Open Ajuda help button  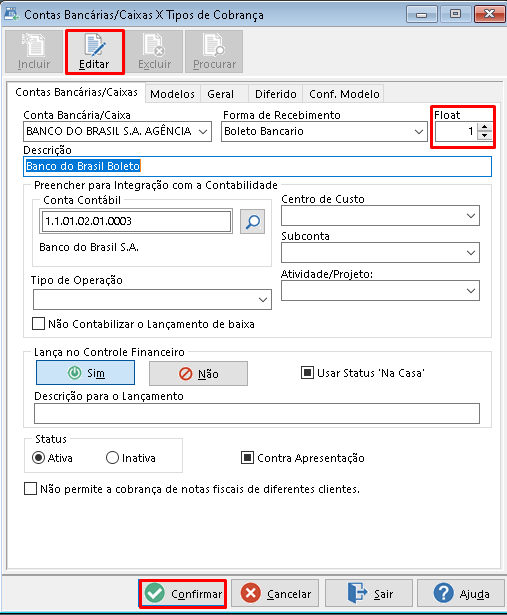coord(461,593)
